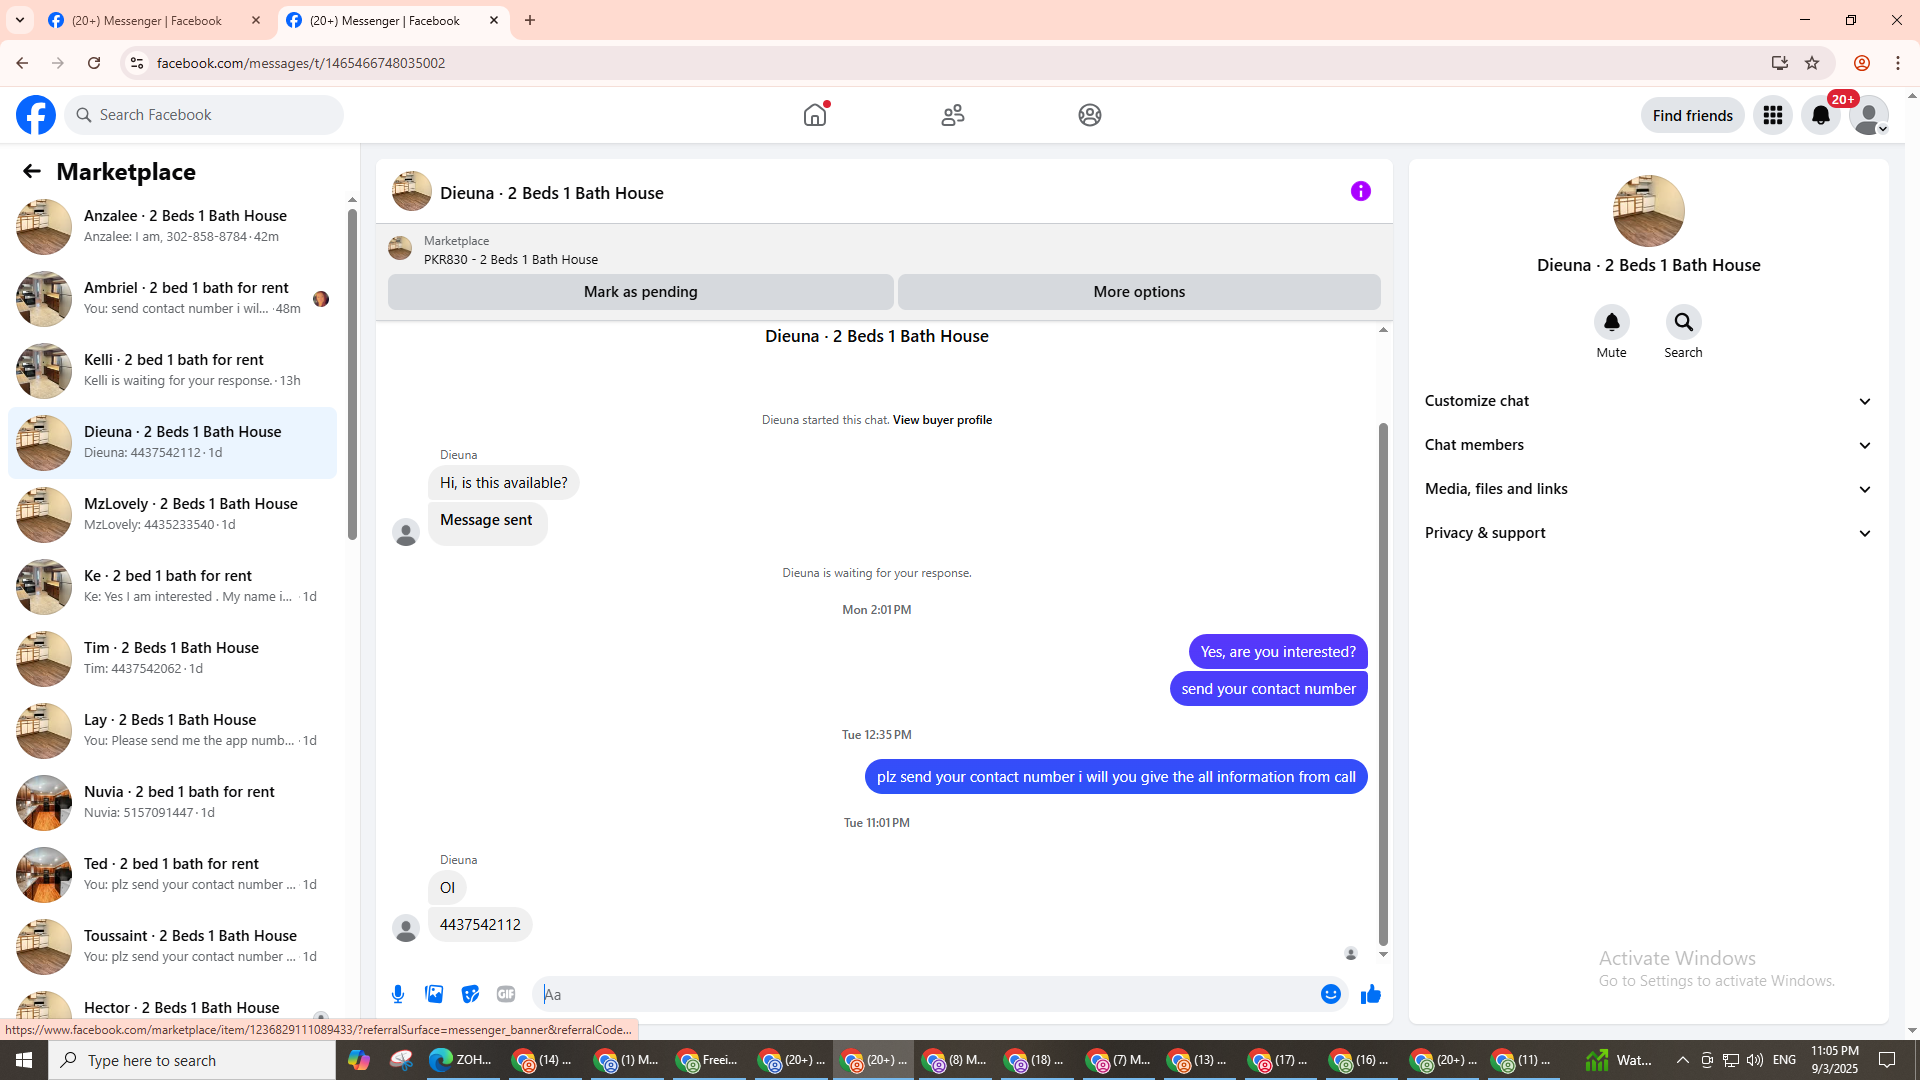
Task: Open chat with Ted
Action: (173, 875)
